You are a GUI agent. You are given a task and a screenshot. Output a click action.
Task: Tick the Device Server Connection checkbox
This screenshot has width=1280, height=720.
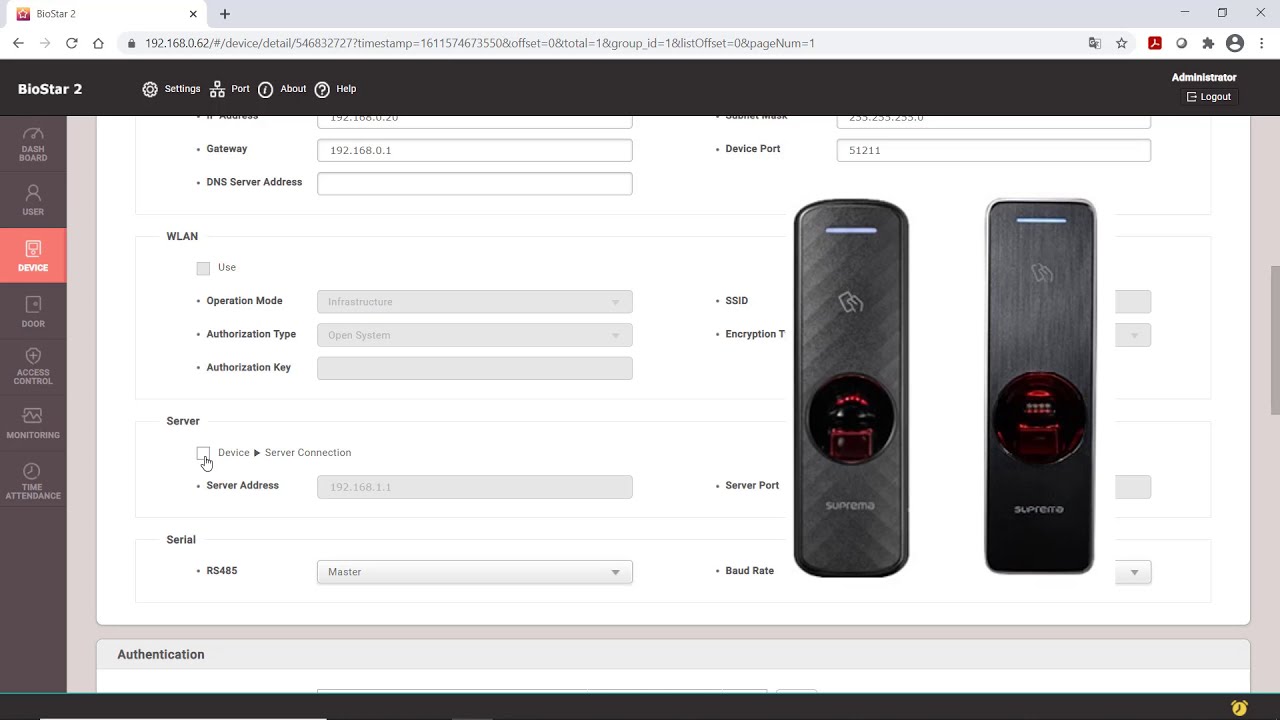pos(203,453)
